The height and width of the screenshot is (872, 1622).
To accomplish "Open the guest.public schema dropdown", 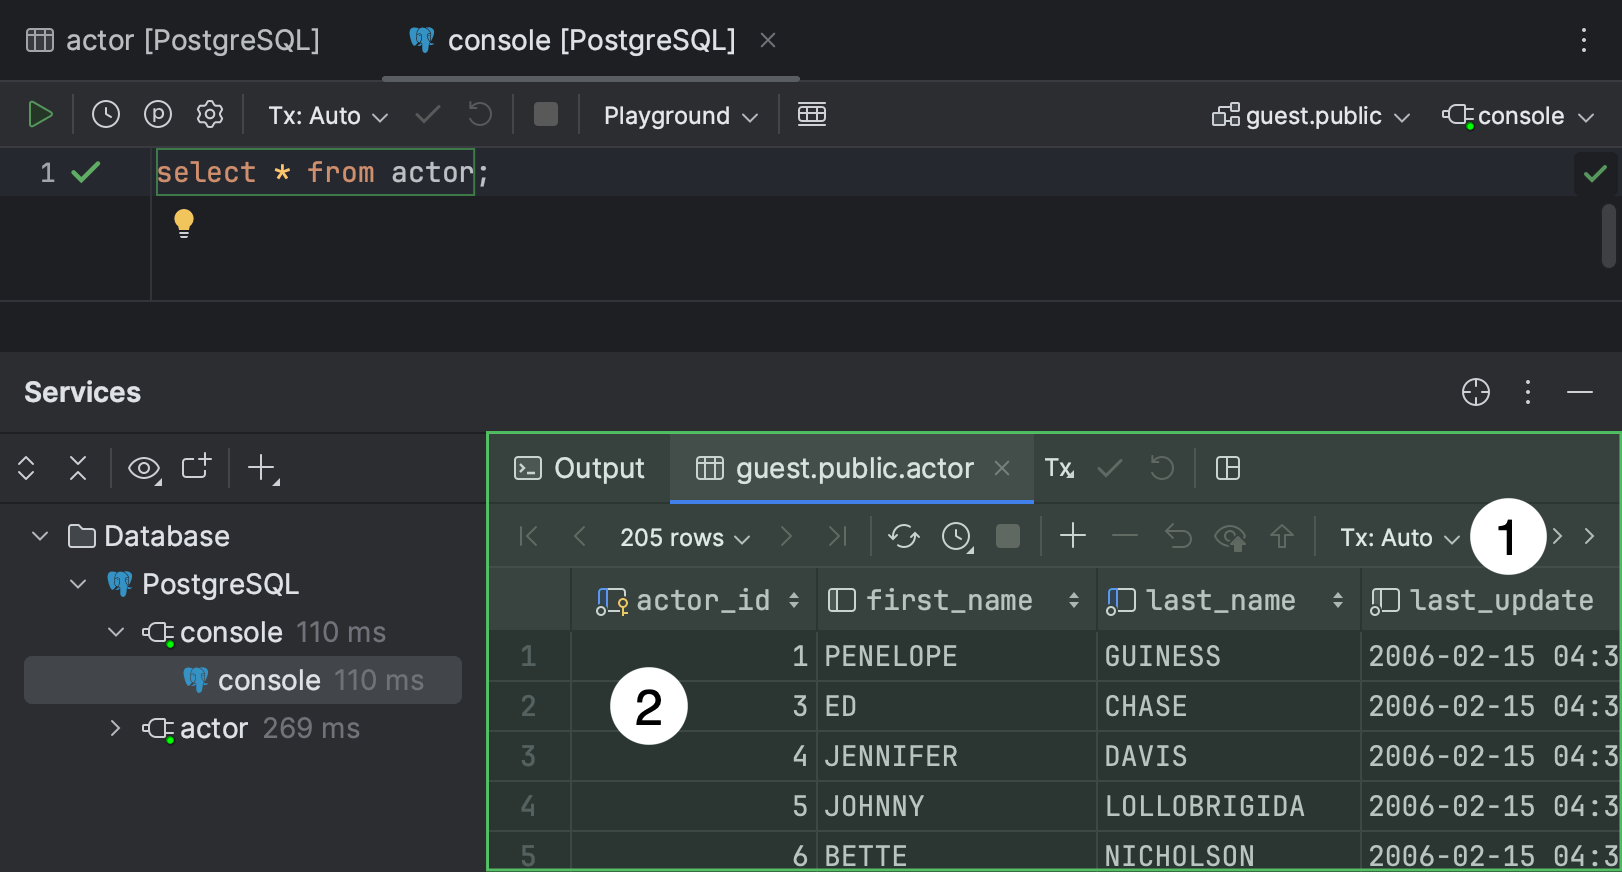I will (x=1311, y=116).
